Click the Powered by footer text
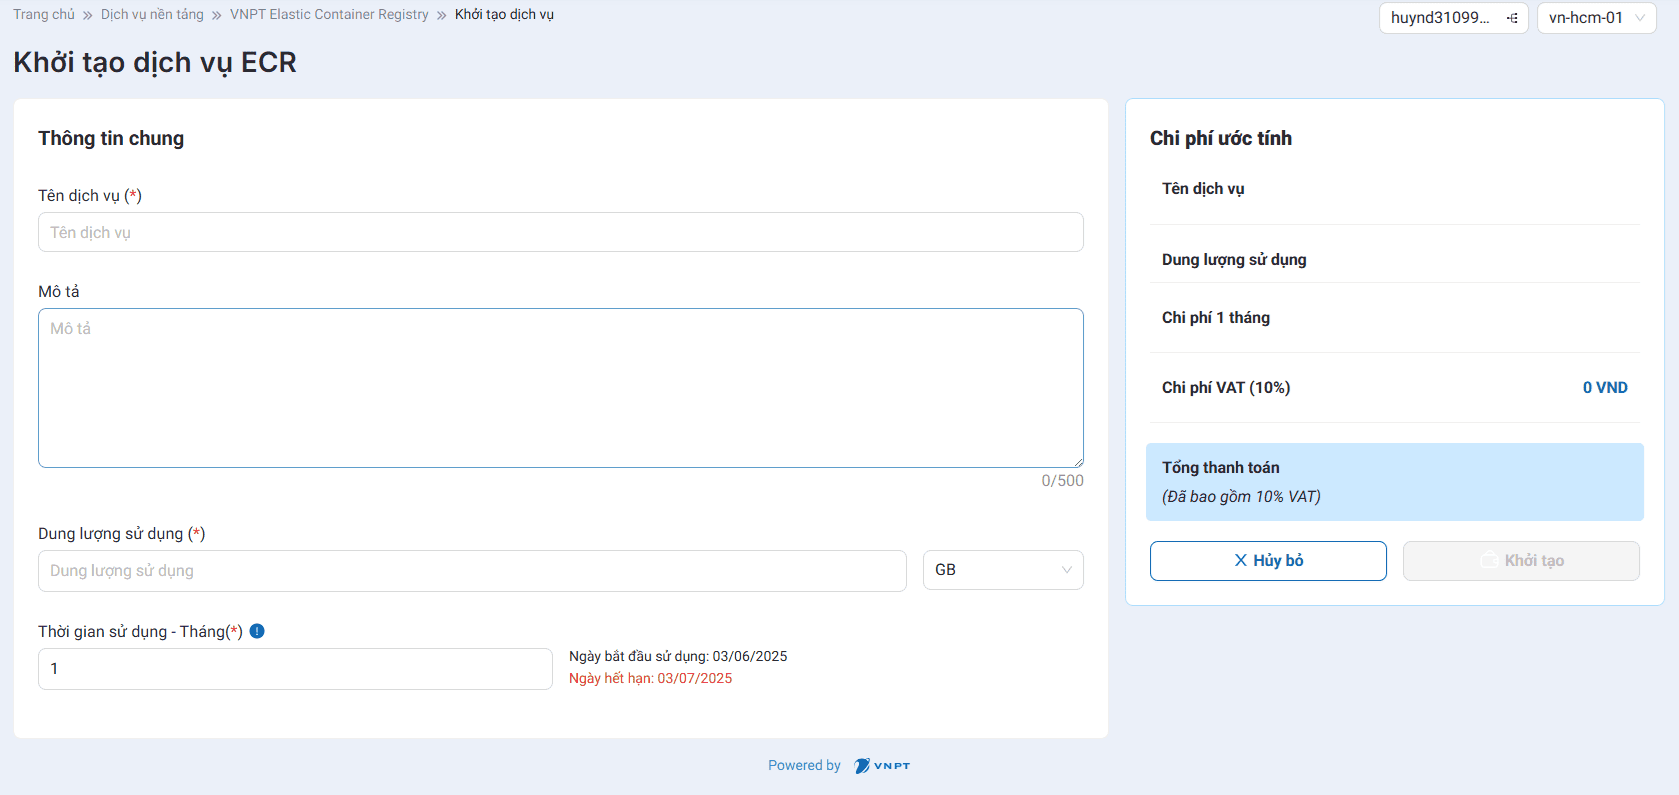This screenshot has height=795, width=1679. pos(804,766)
